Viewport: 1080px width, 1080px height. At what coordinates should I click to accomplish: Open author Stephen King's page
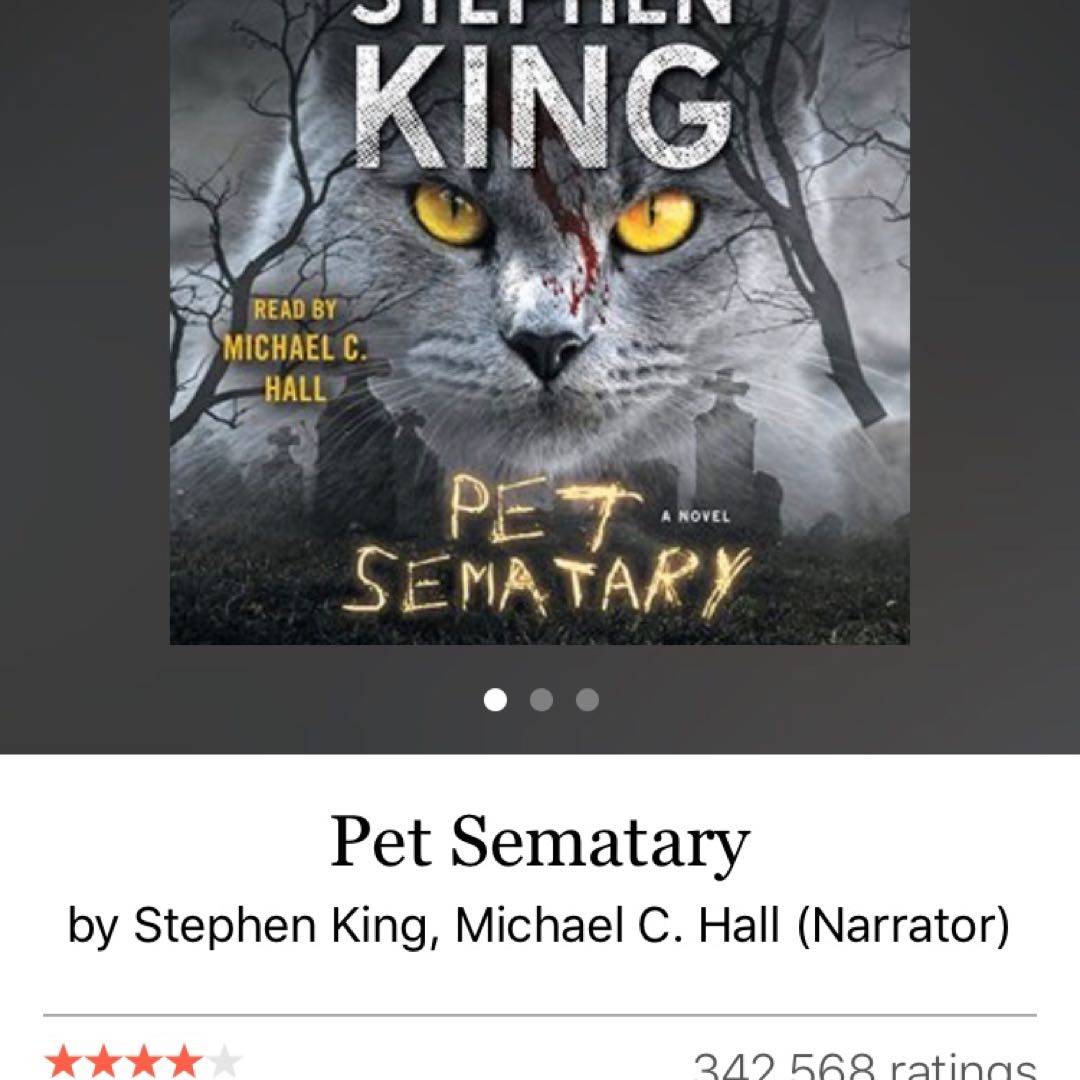(281, 926)
